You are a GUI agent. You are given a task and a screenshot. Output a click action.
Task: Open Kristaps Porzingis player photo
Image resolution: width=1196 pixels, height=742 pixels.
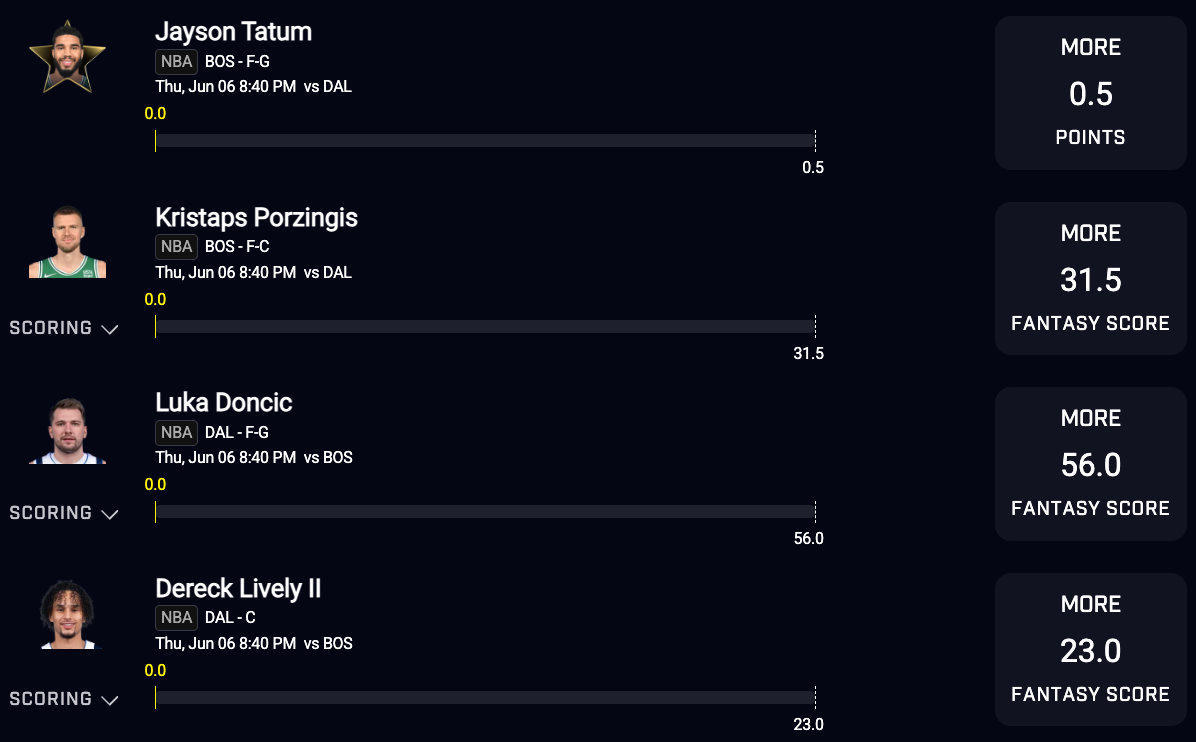coord(67,241)
